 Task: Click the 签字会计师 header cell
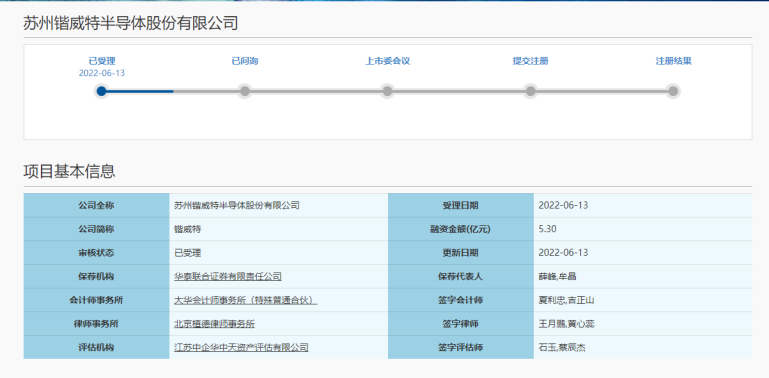(461, 300)
